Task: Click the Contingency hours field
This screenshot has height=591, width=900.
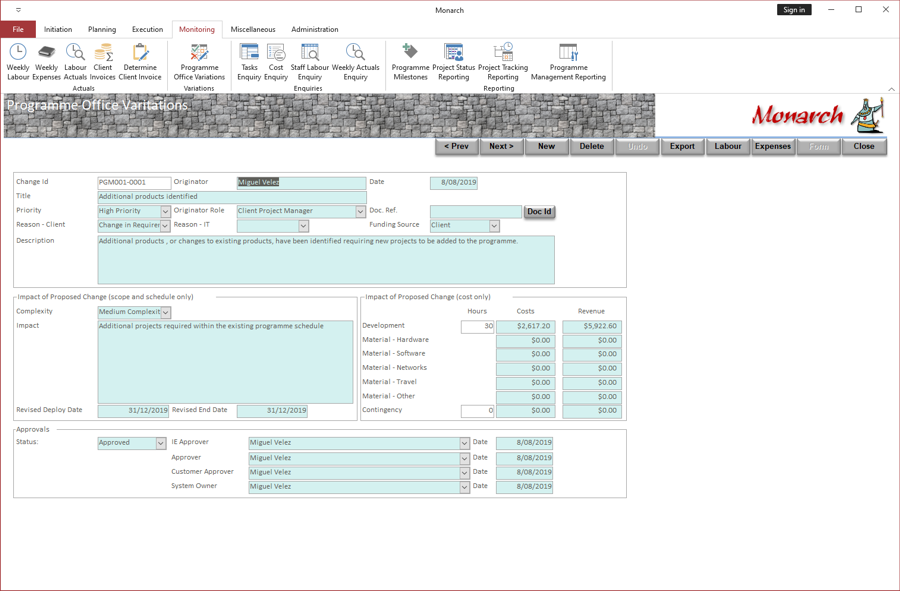Action: [x=478, y=411]
